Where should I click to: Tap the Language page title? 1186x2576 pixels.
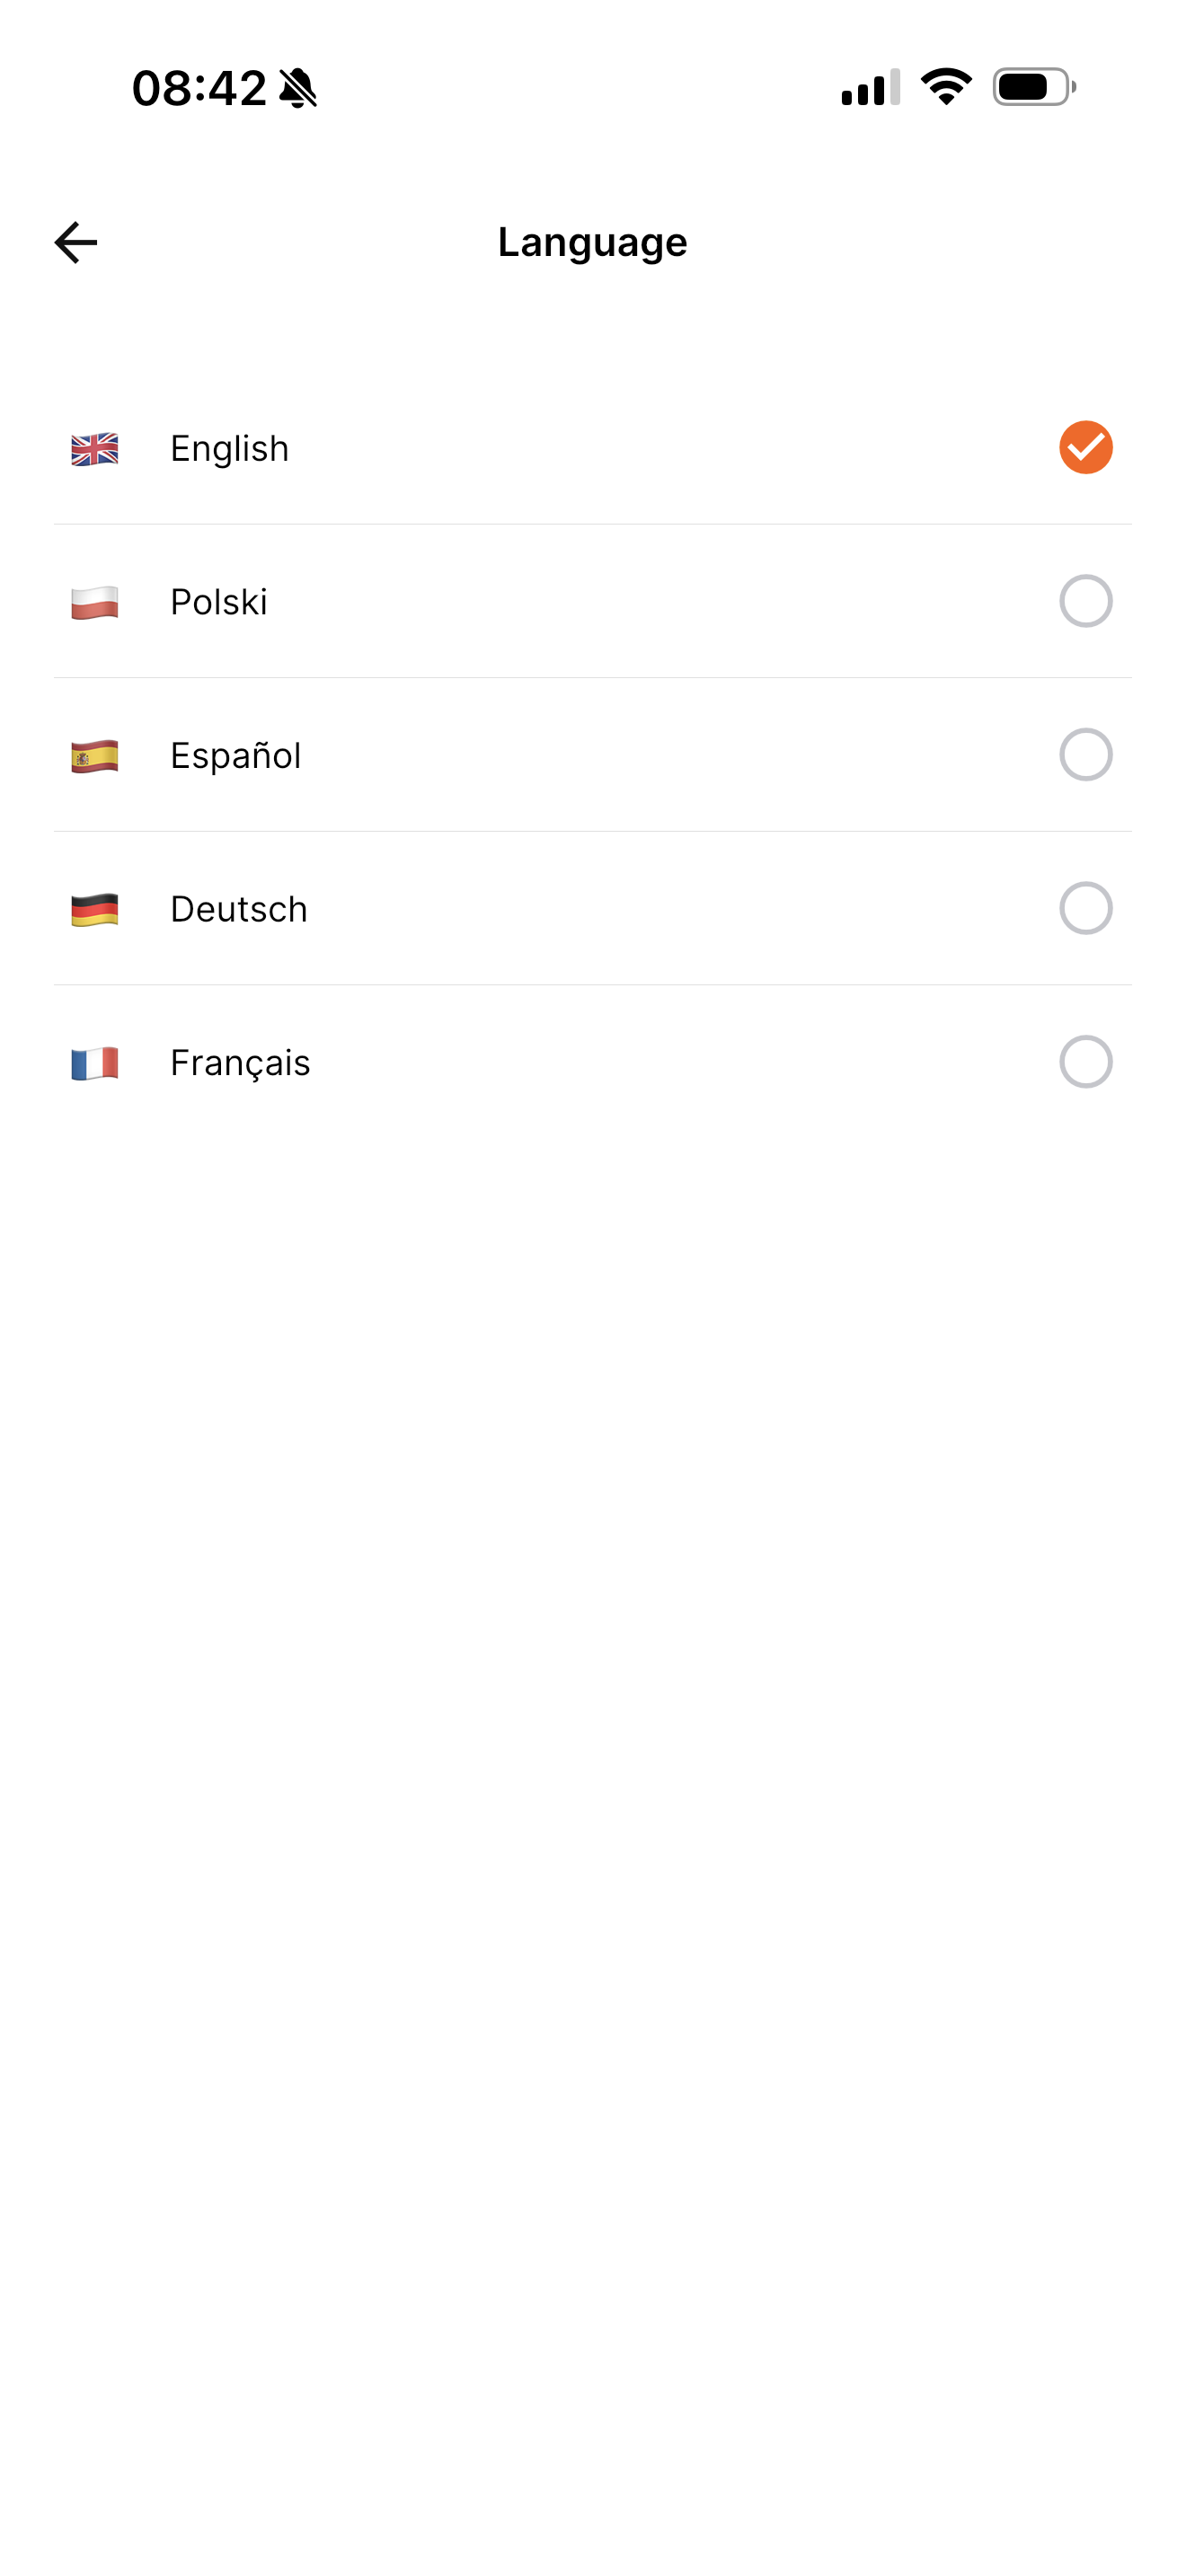593,242
